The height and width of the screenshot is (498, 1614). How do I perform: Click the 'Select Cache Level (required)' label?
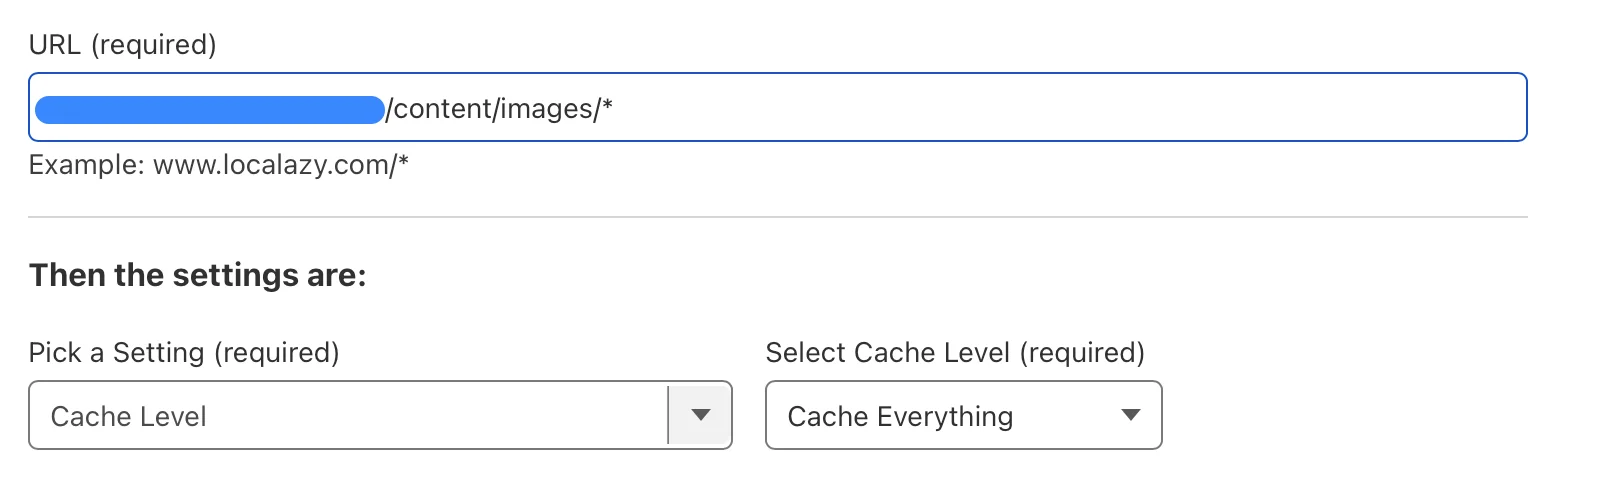point(955,353)
